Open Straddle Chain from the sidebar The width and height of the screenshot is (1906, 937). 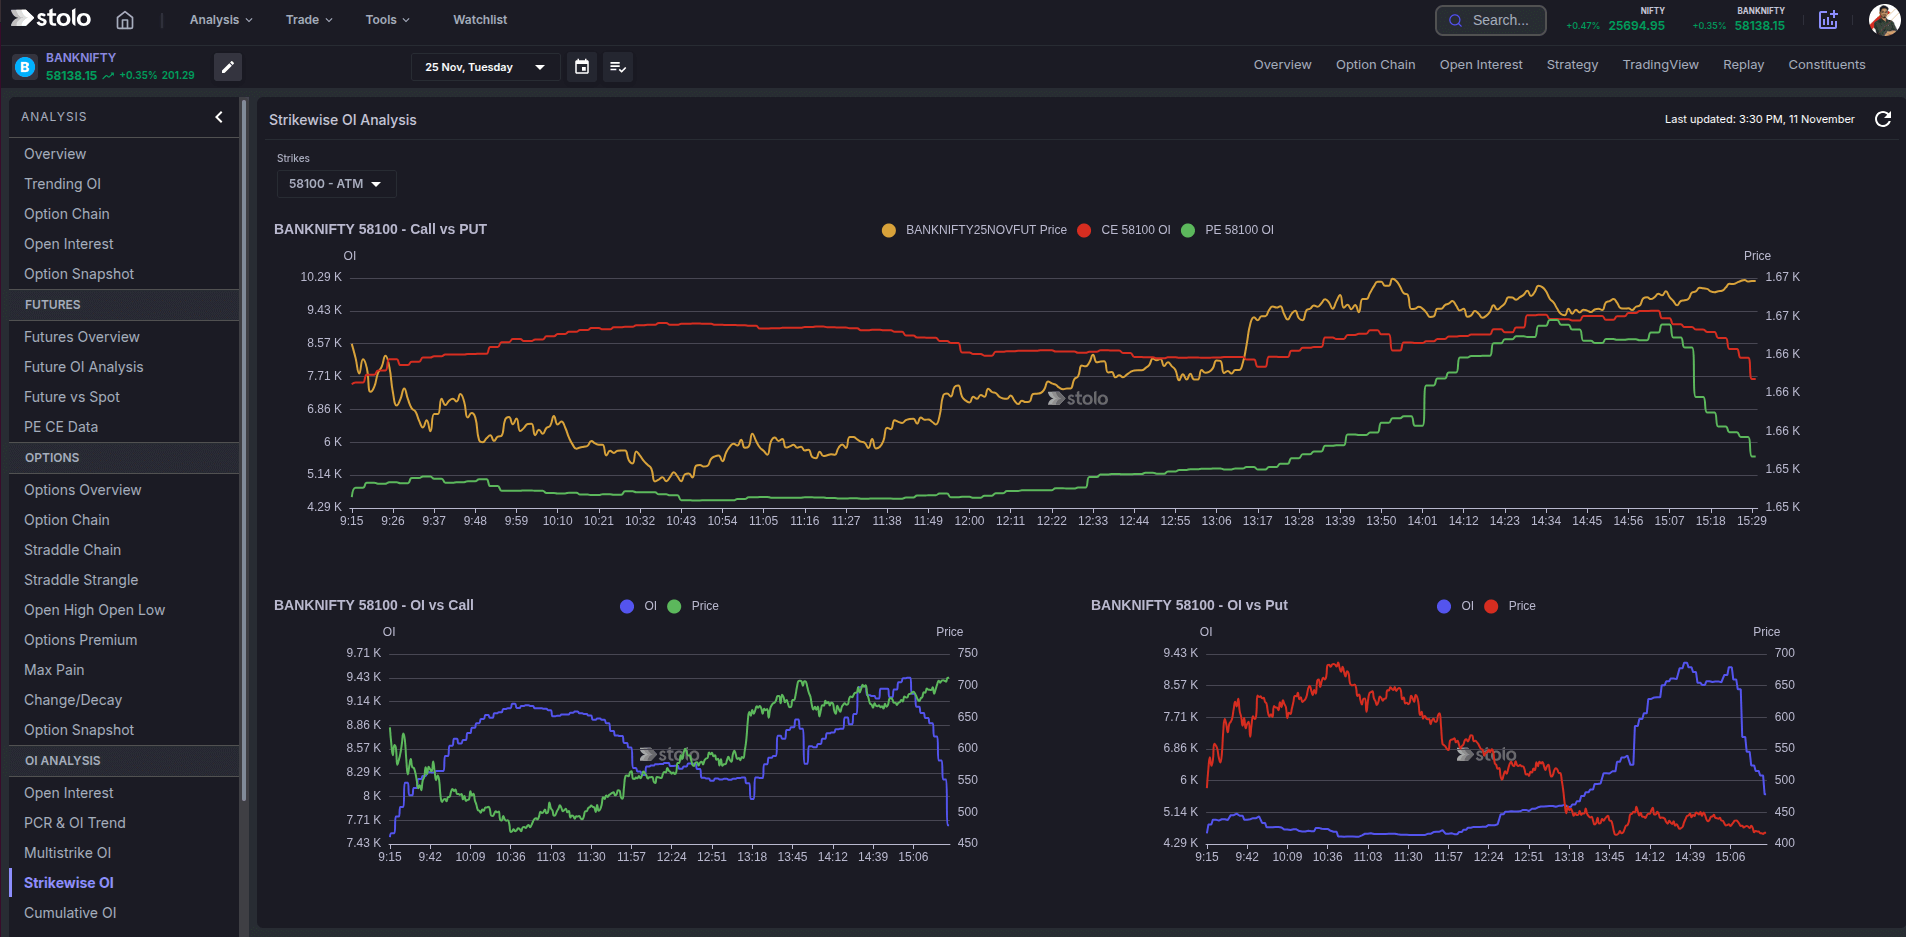coord(72,549)
